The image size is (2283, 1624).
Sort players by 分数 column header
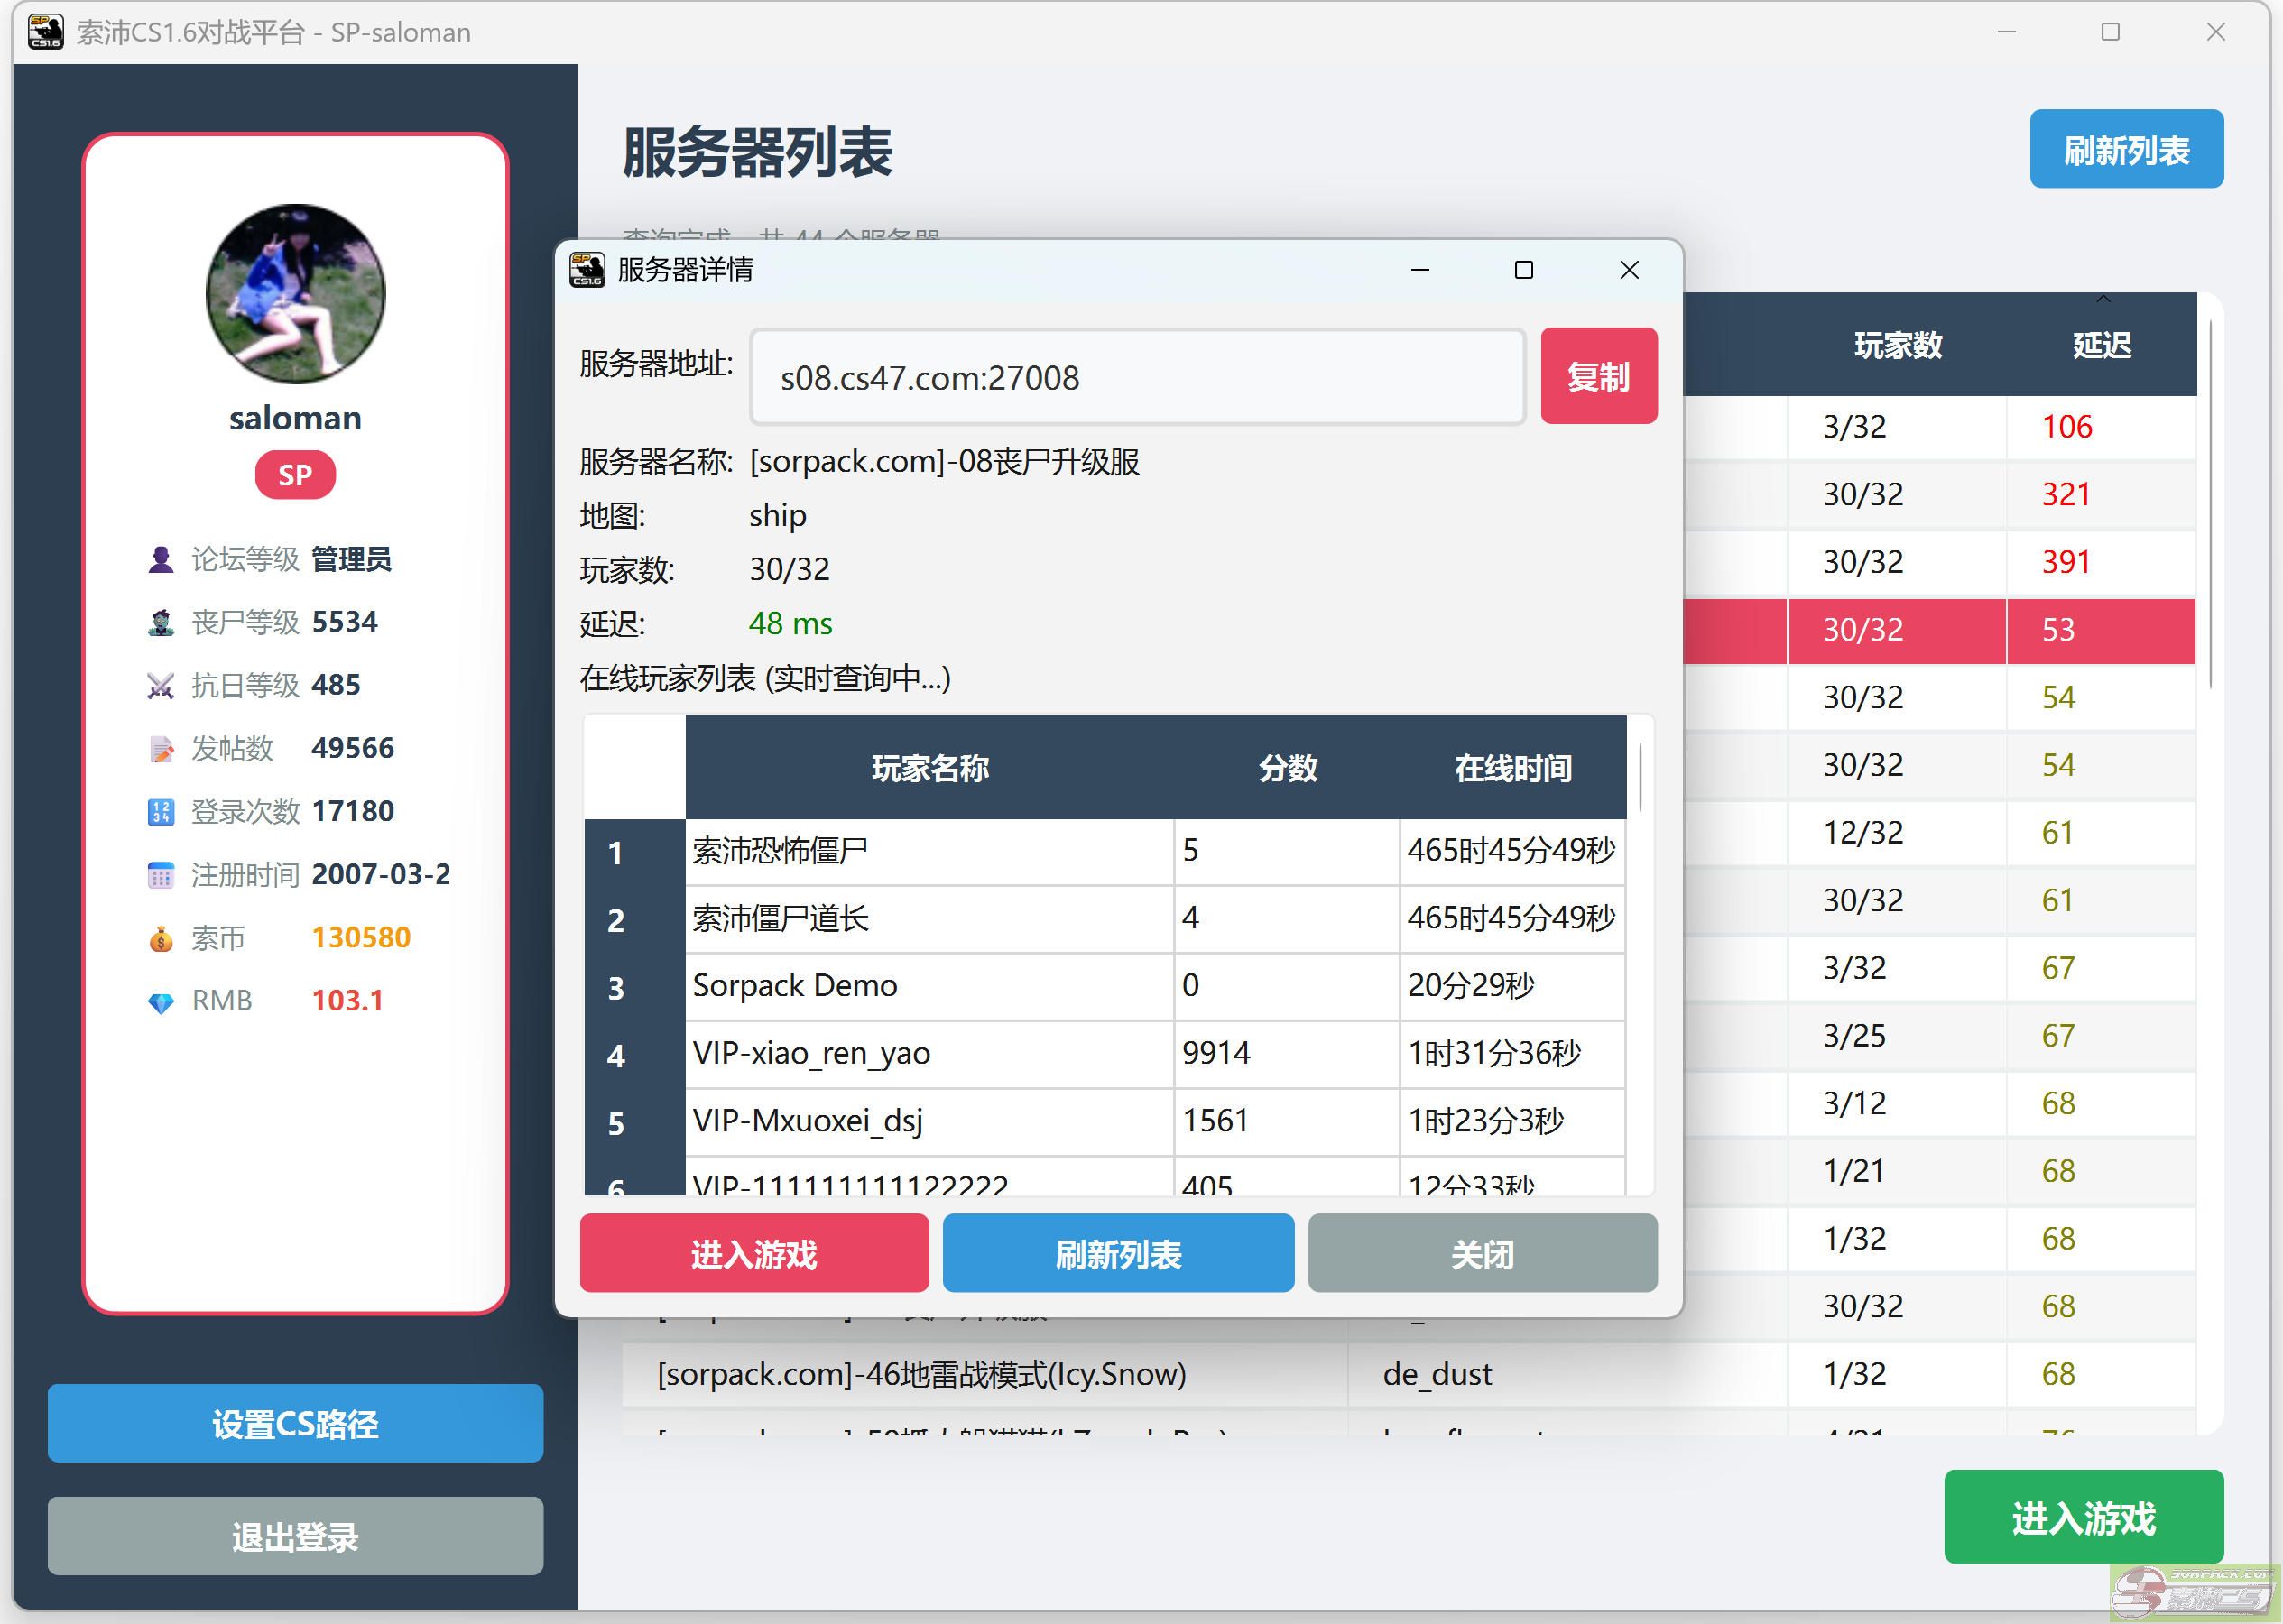(x=1286, y=768)
